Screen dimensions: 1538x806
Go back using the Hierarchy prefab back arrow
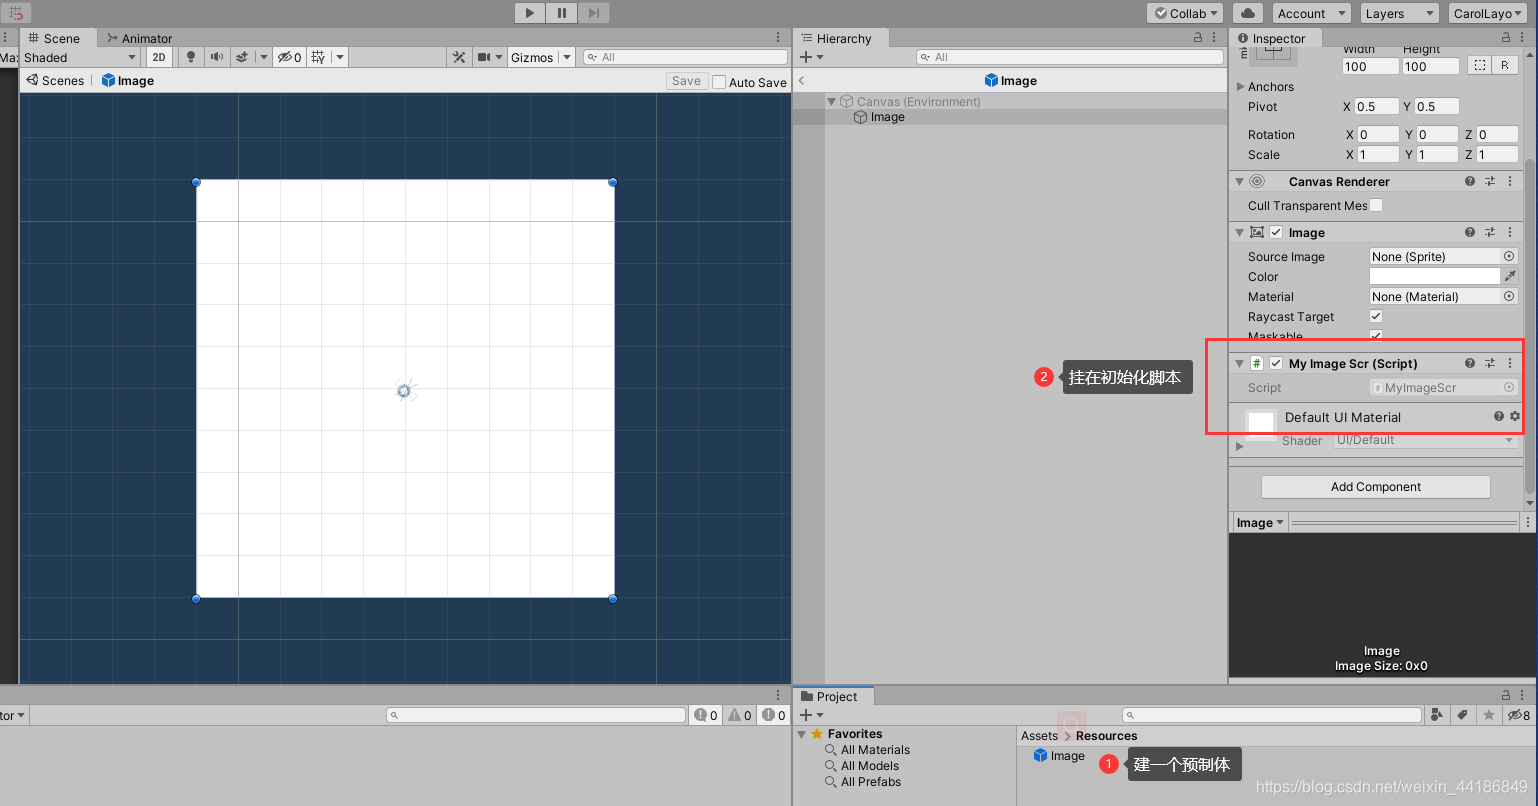tap(802, 81)
